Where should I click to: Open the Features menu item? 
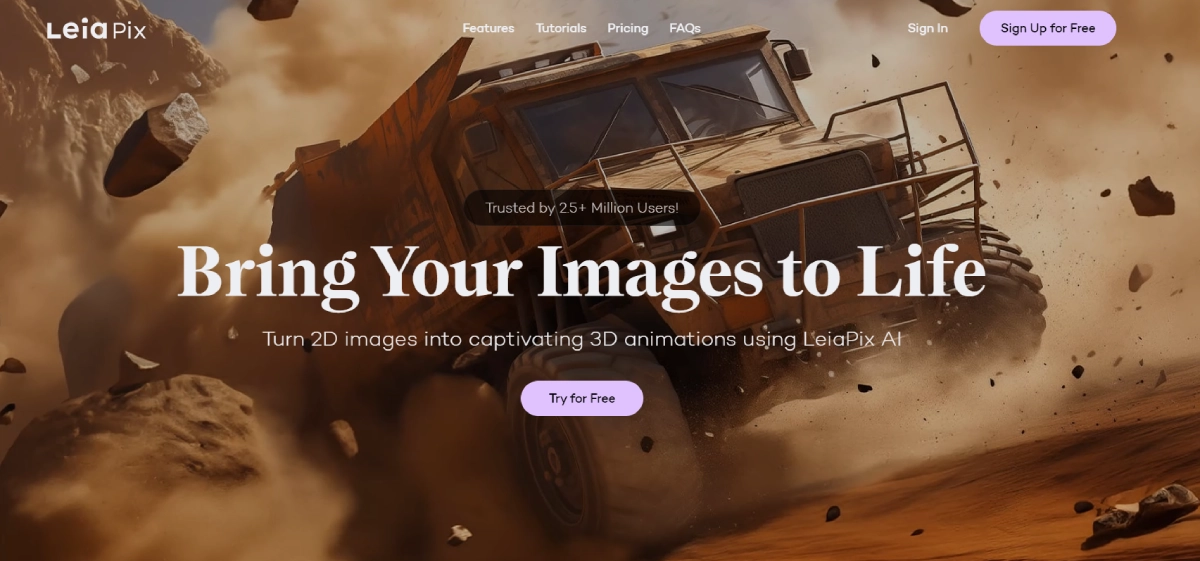pyautogui.click(x=488, y=28)
